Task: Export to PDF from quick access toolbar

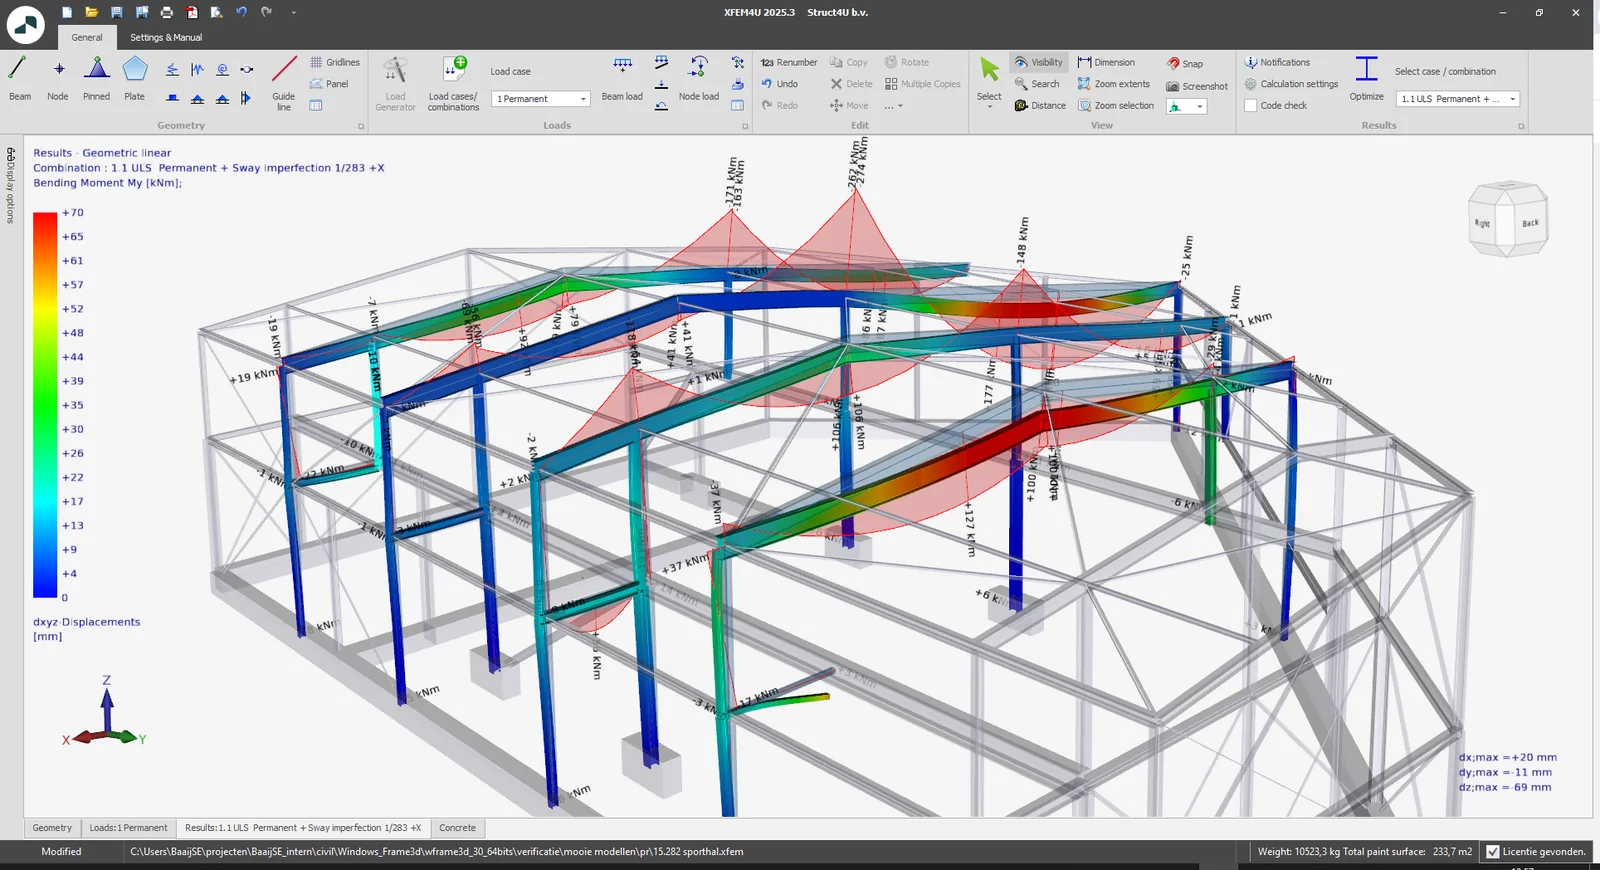Action: (191, 12)
